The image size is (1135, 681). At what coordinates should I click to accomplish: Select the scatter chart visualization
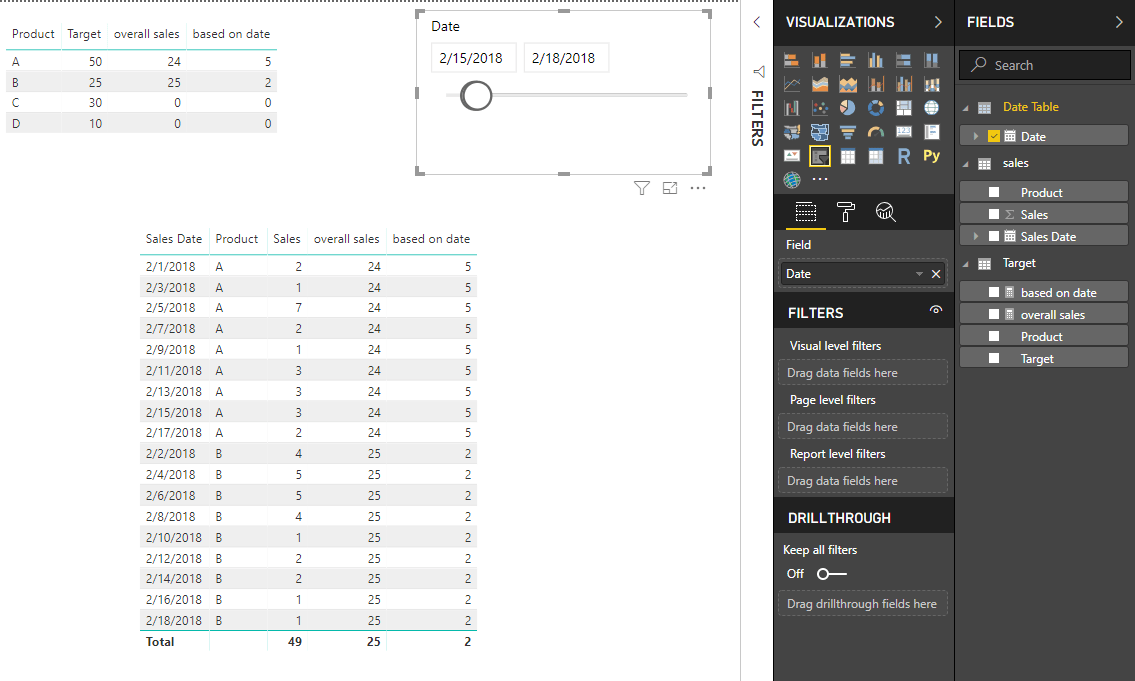coord(819,108)
